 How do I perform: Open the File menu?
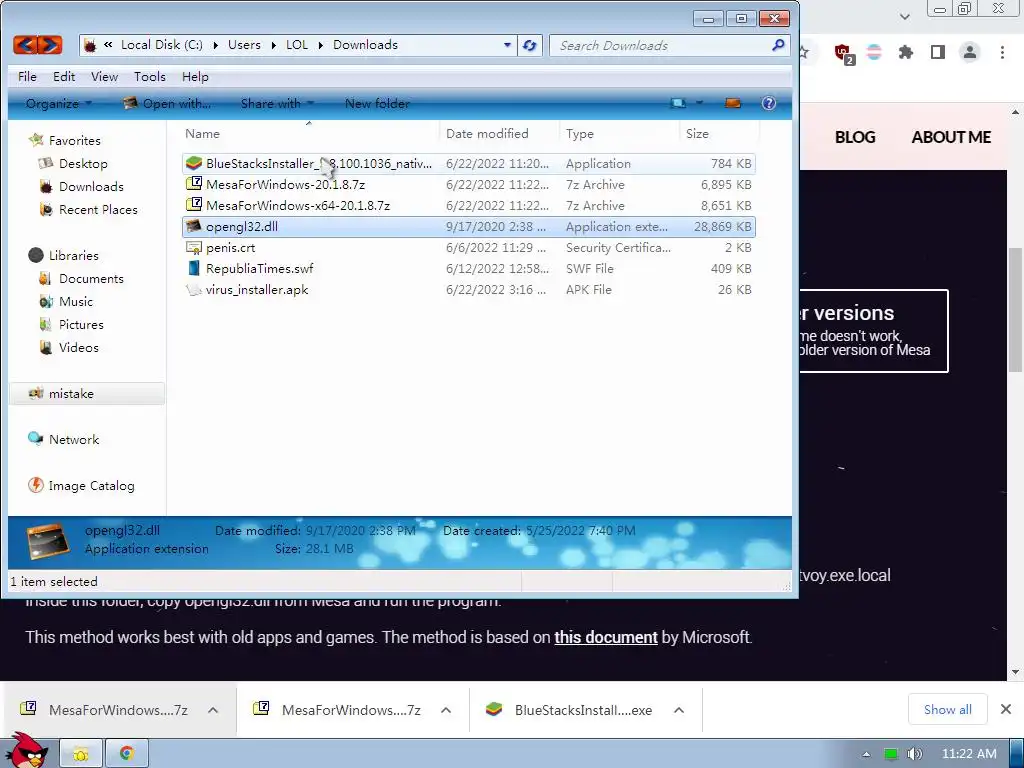pyautogui.click(x=27, y=76)
